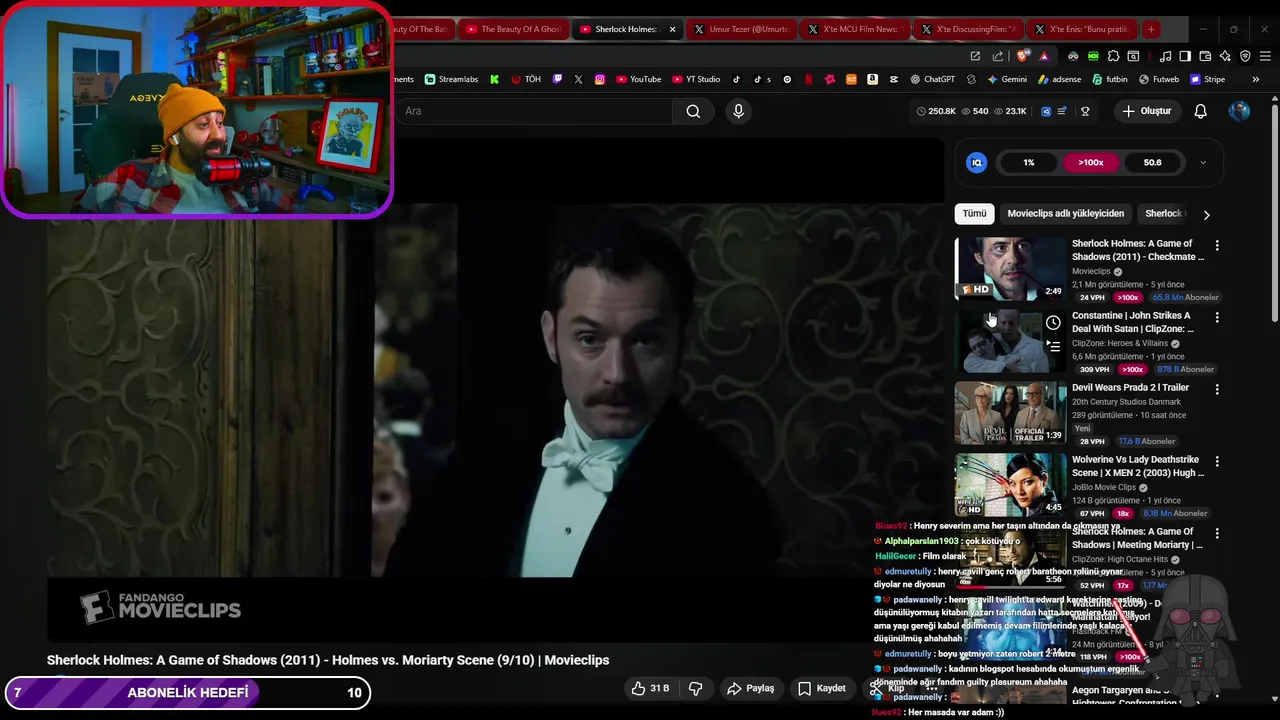Open Brave Shields lion icon

pyautogui.click(x=1021, y=56)
